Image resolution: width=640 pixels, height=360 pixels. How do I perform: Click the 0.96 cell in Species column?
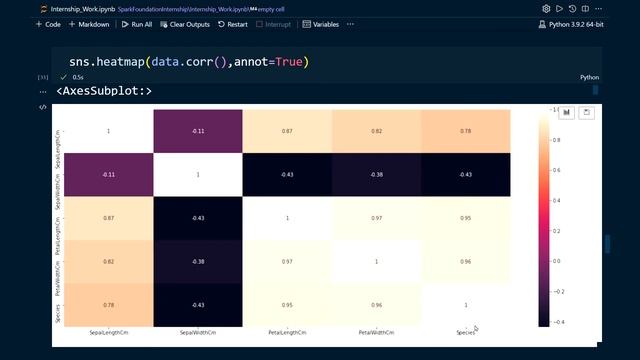[465, 262]
